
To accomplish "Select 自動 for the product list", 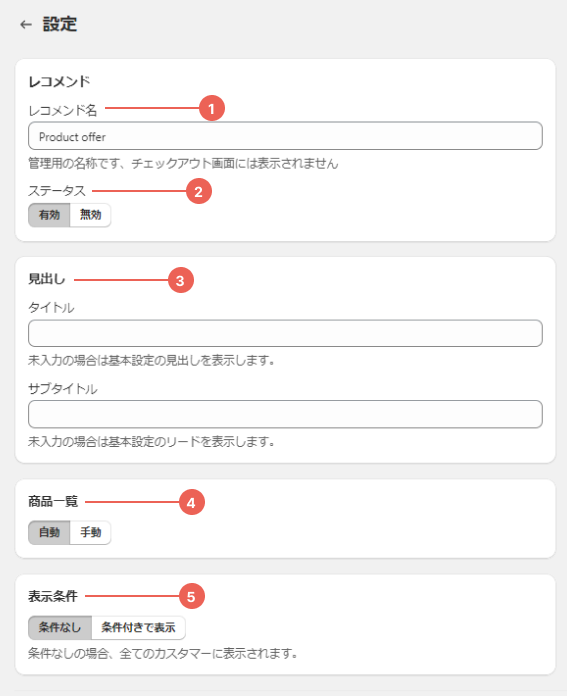I will tap(49, 532).
